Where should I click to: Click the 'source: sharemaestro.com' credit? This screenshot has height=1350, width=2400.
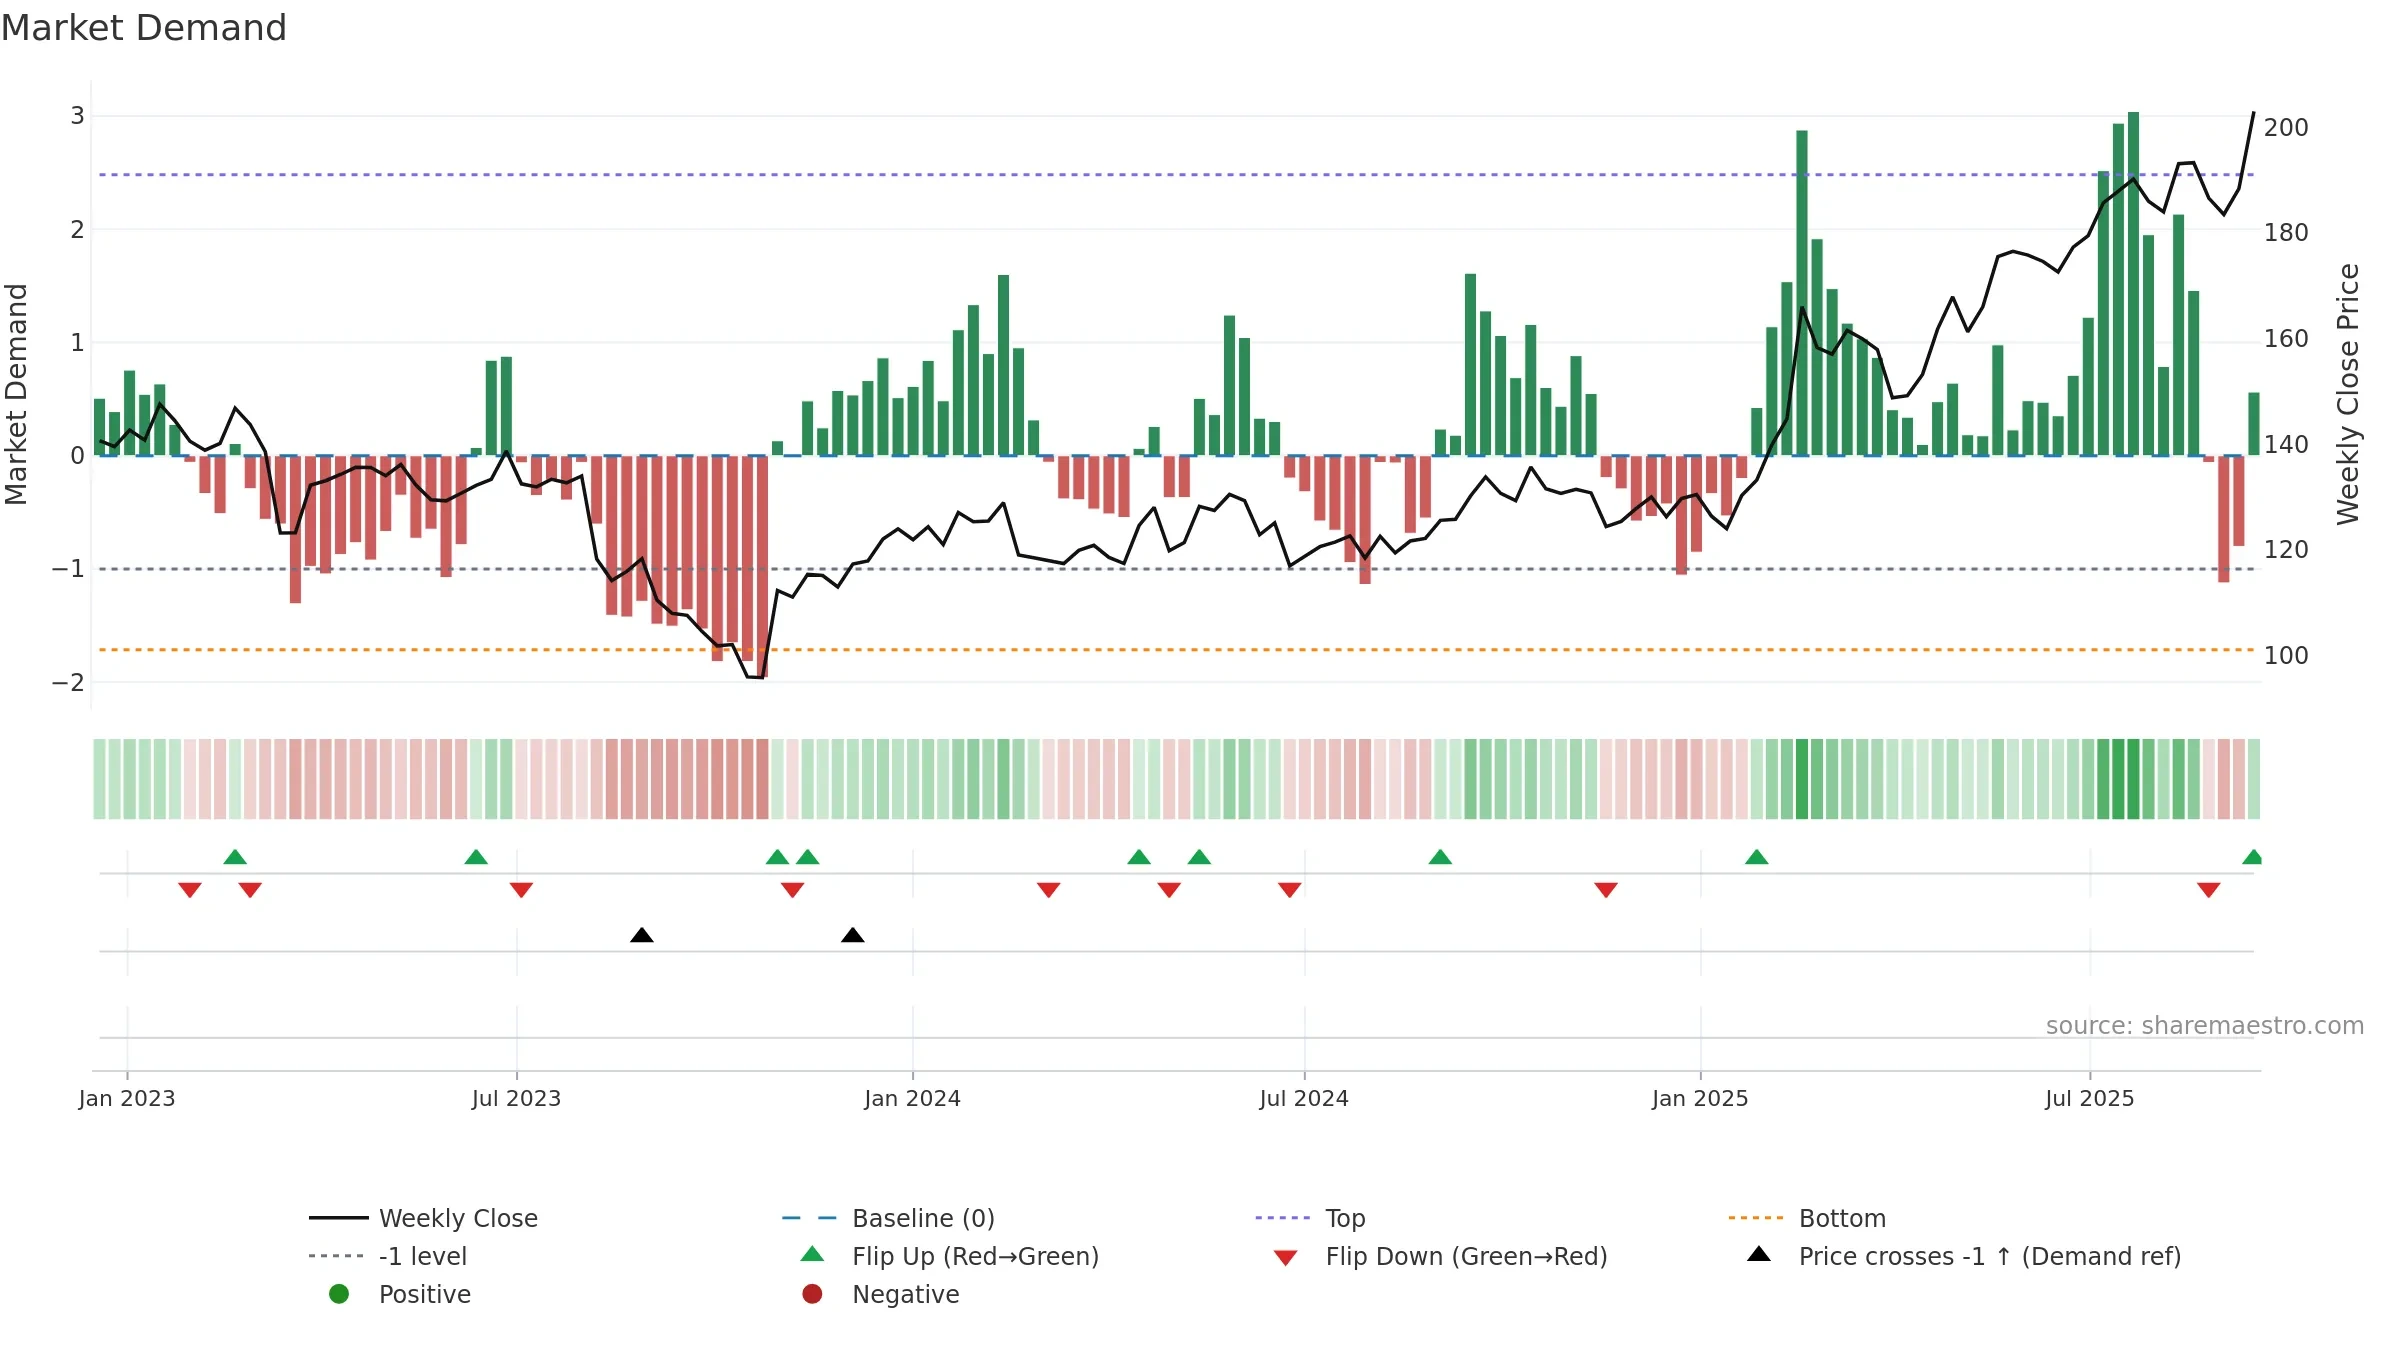(x=2205, y=1025)
